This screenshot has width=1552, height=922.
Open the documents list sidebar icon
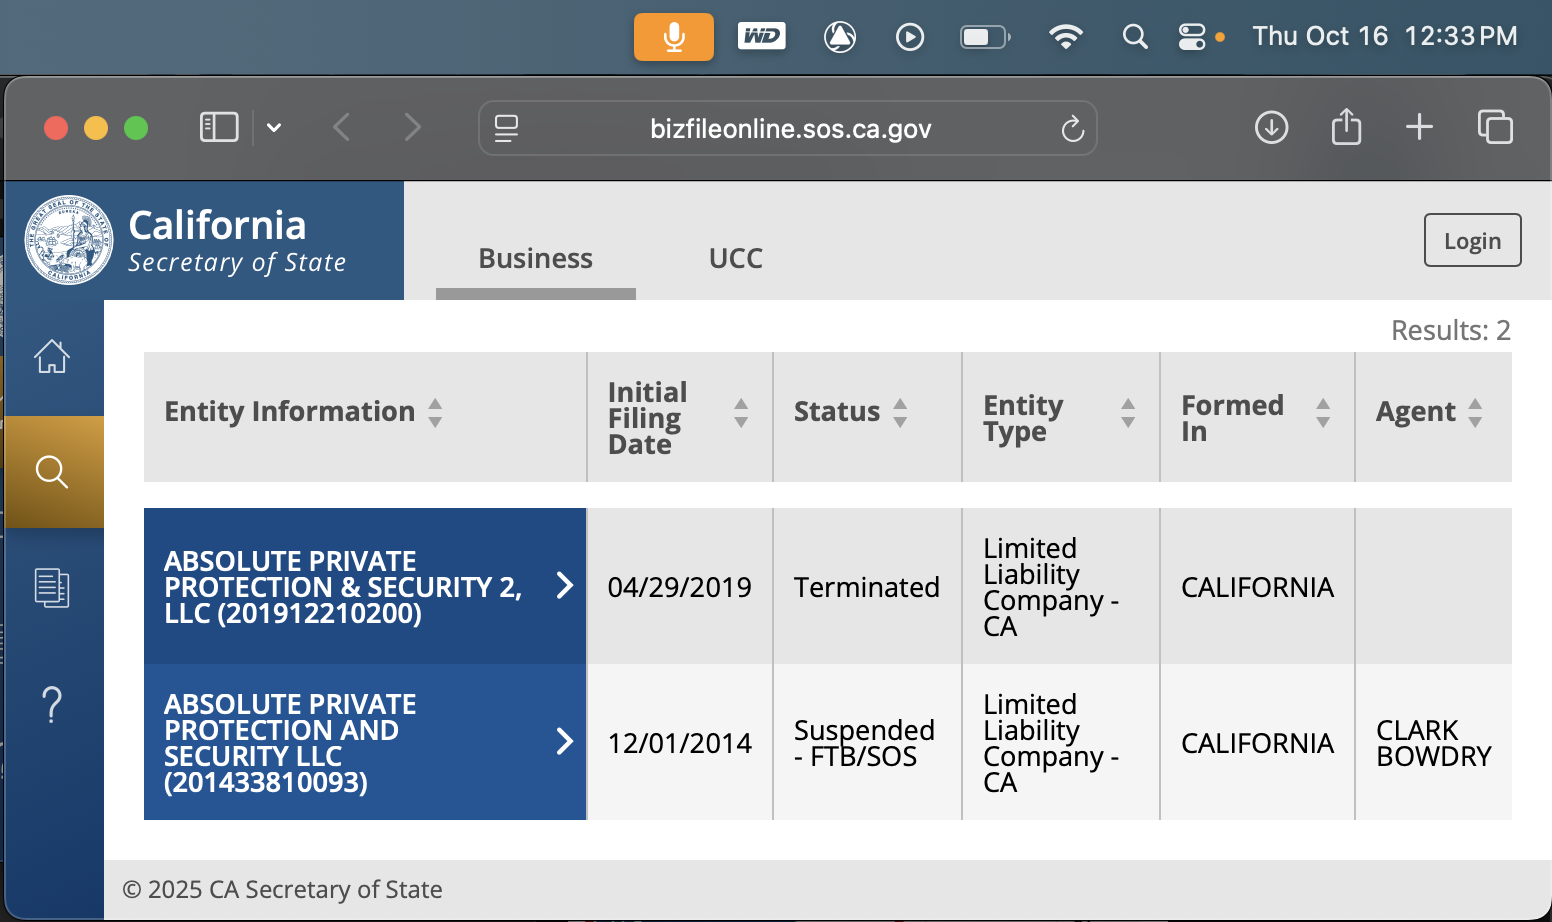click(52, 588)
